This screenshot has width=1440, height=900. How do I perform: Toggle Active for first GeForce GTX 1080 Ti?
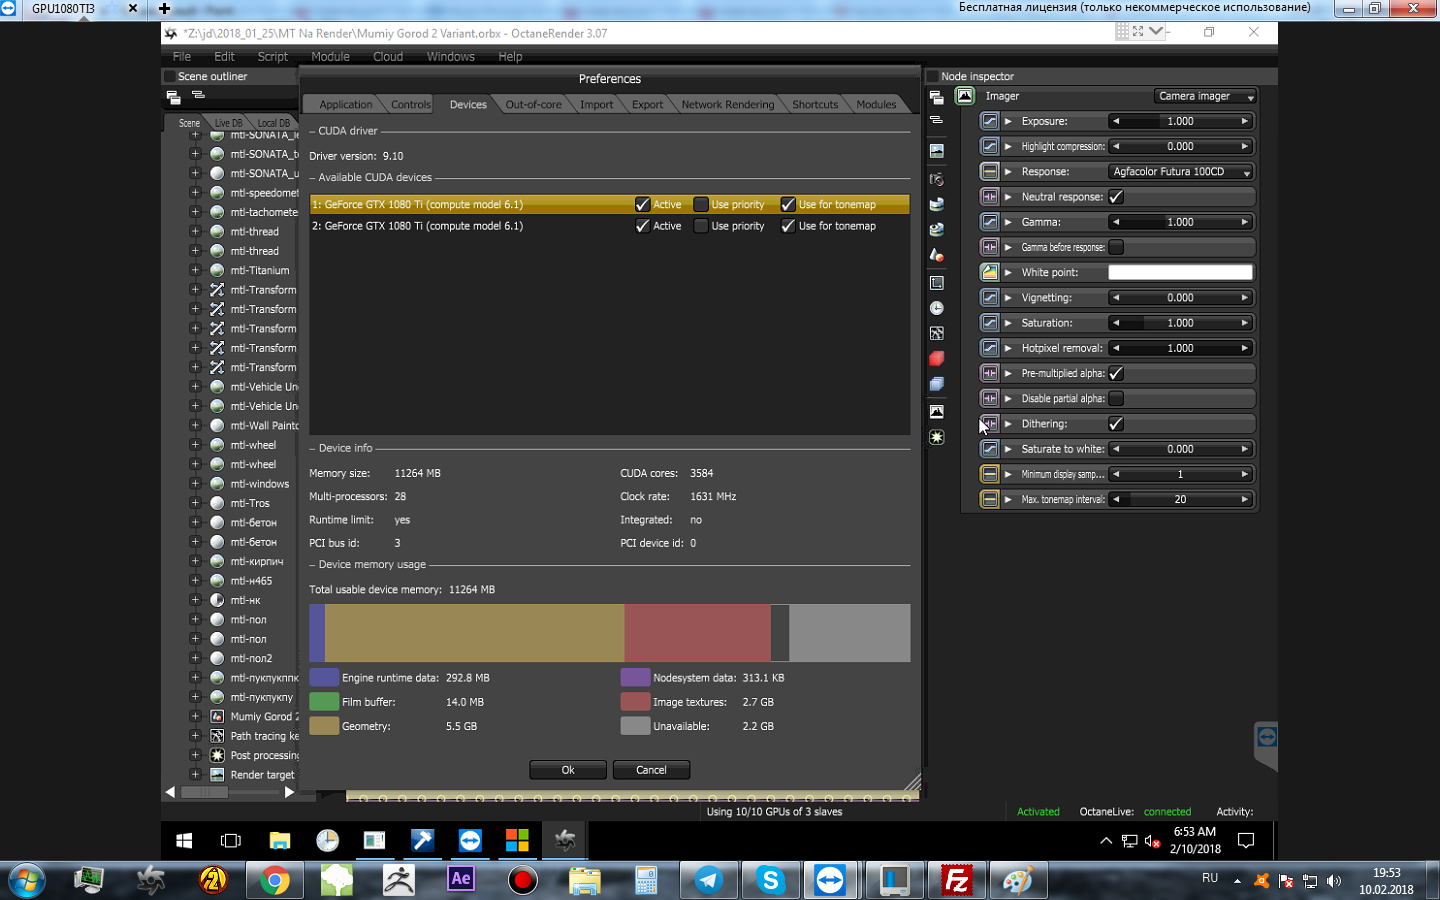point(642,204)
